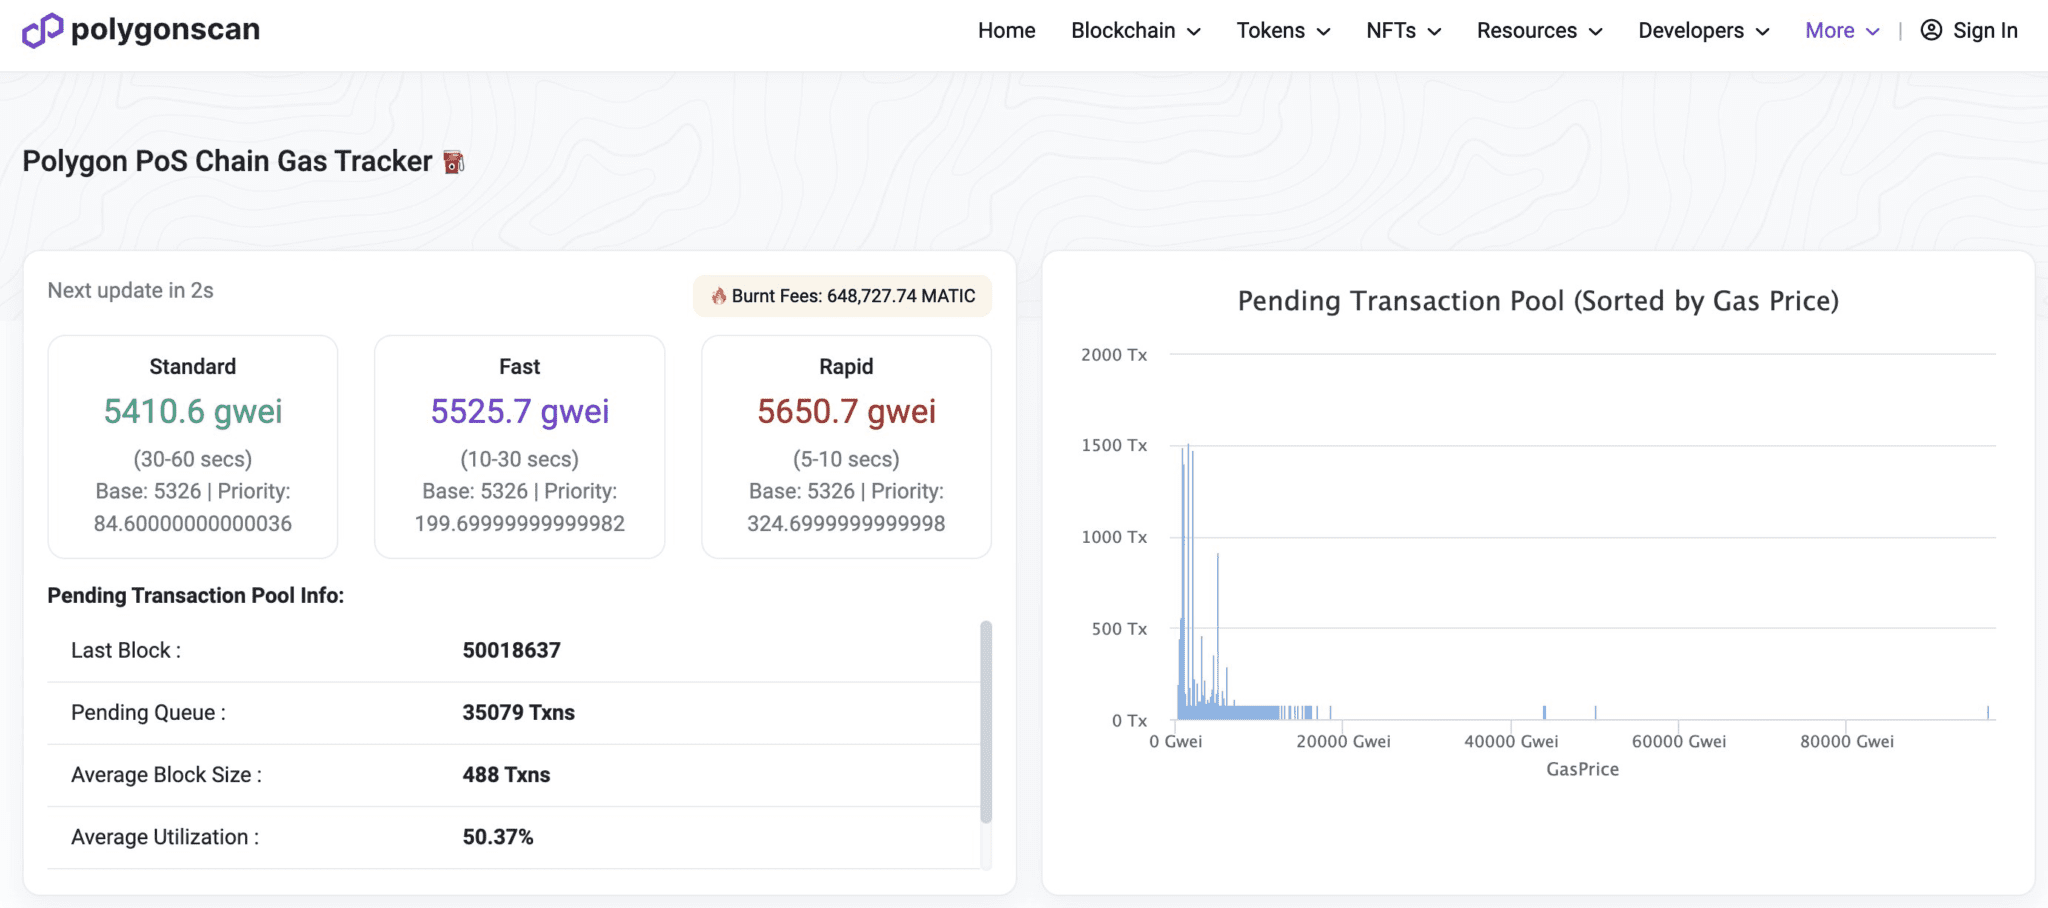Screen dimensions: 2048x908
Task: Open the Tokens dropdown menu
Action: [1283, 31]
